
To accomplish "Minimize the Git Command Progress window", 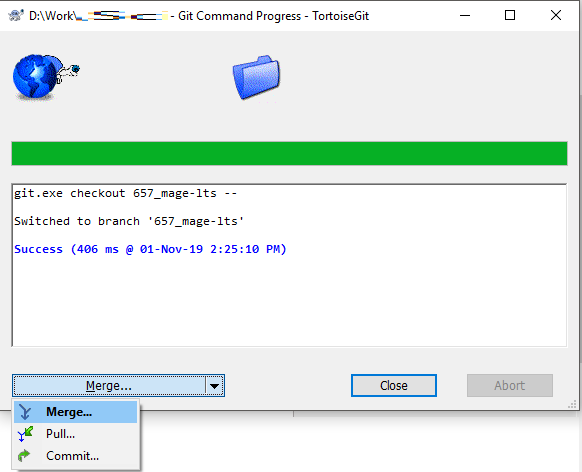I will coord(465,16).
